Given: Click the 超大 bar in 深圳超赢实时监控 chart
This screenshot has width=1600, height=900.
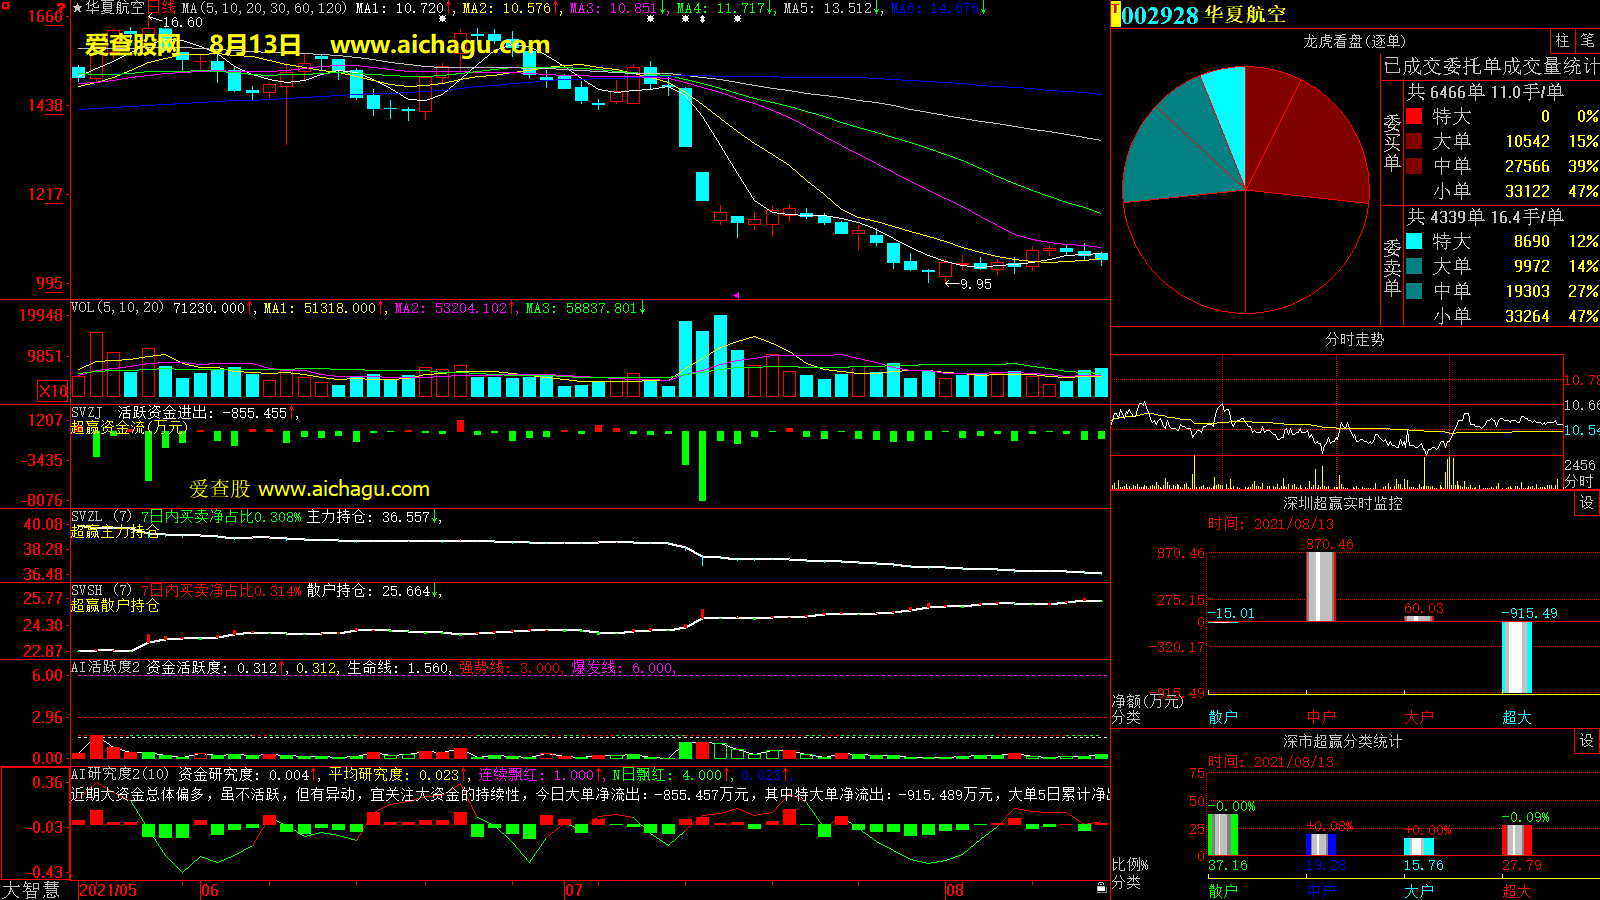Looking at the screenshot, I should (x=1516, y=657).
